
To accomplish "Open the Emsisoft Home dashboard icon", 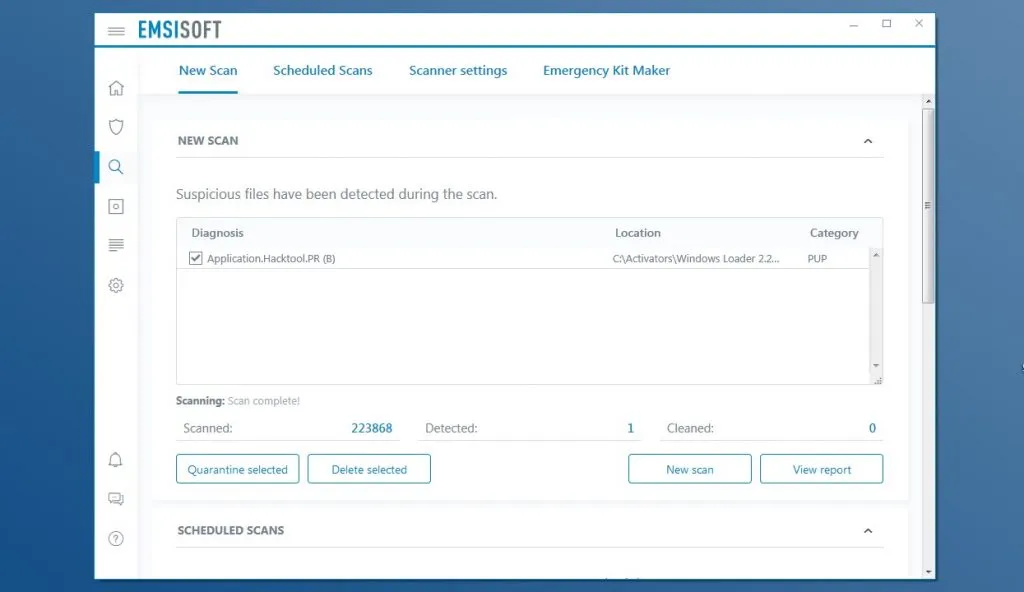I will 115,88.
